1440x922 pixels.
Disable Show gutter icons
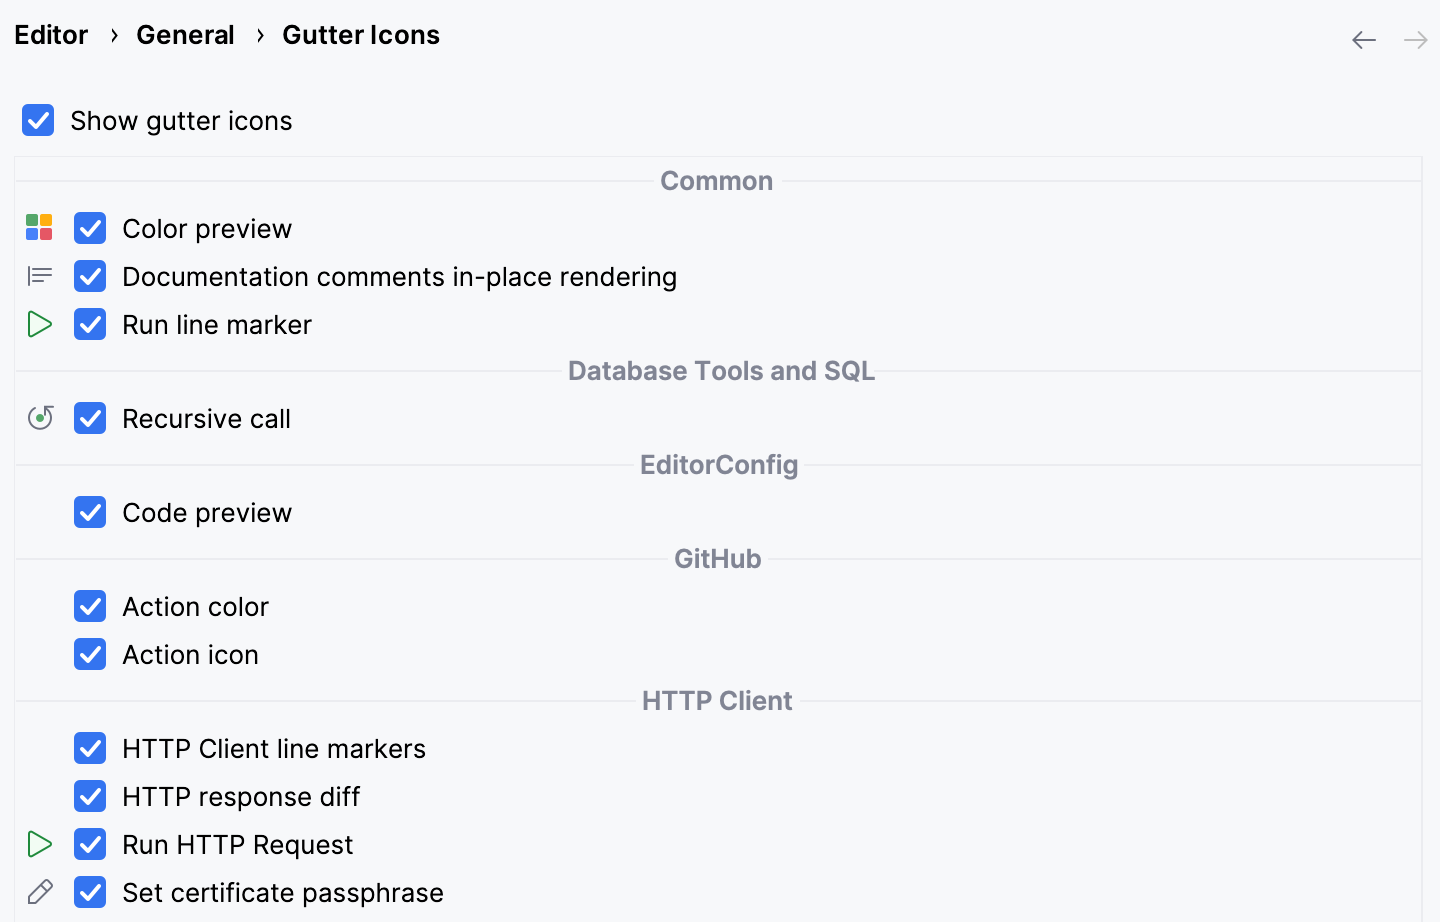tap(37, 120)
